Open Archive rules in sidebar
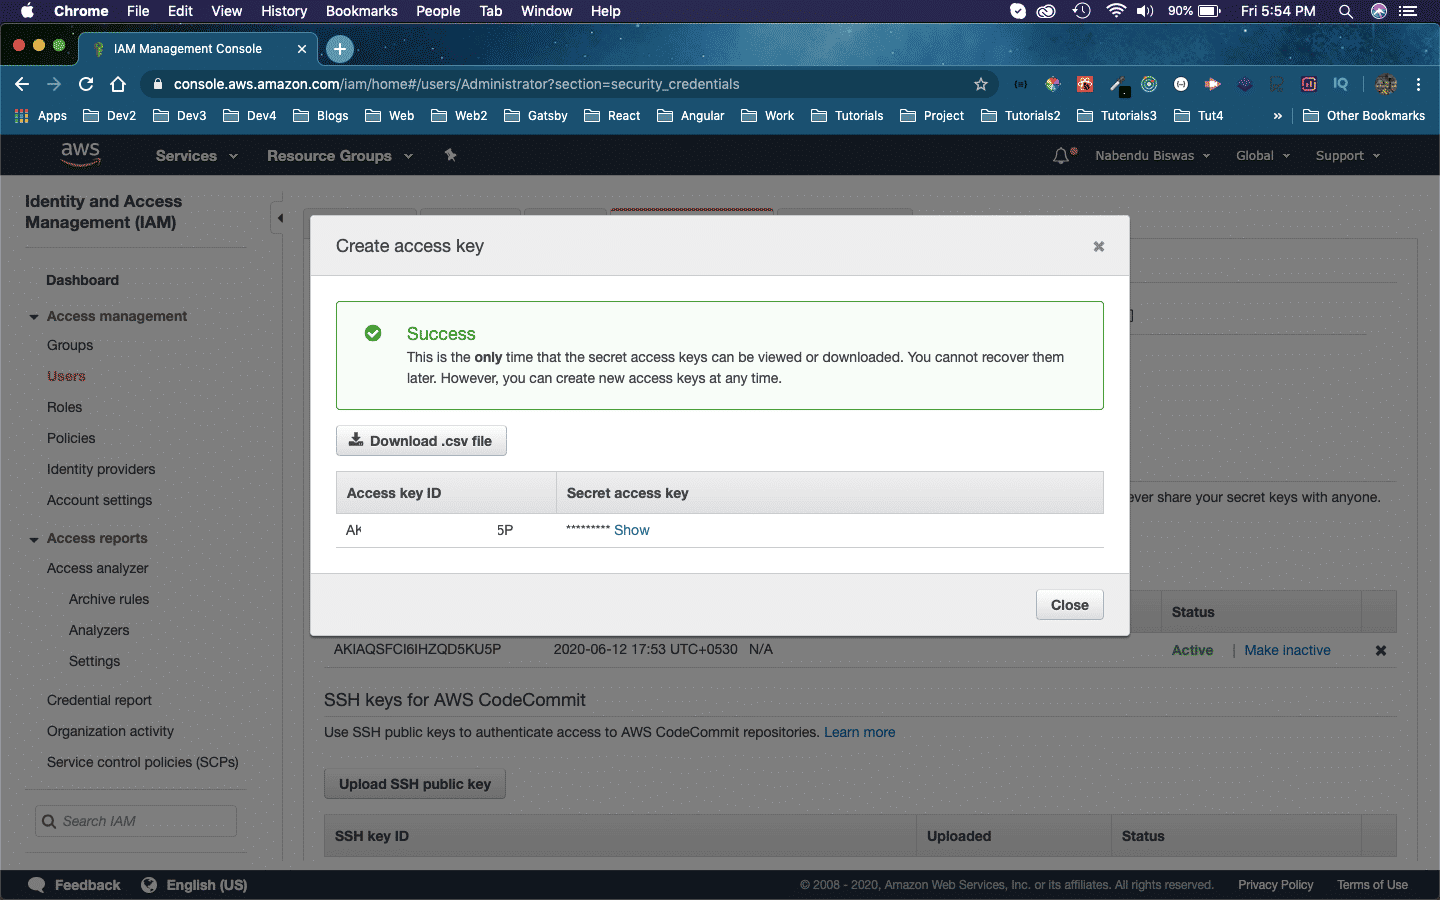The image size is (1440, 900). coord(109,599)
